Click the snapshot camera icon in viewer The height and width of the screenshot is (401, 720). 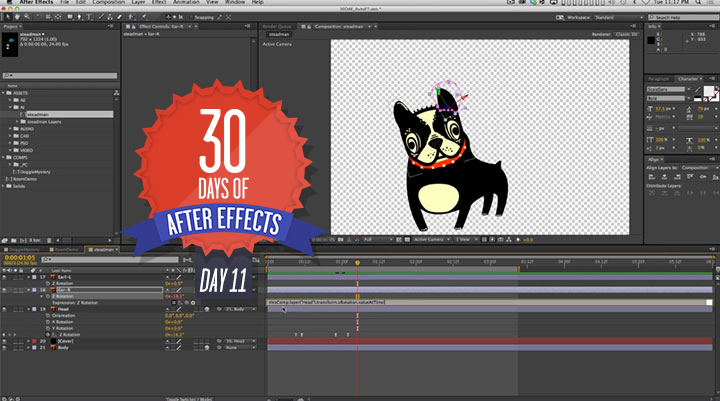[x=341, y=240]
